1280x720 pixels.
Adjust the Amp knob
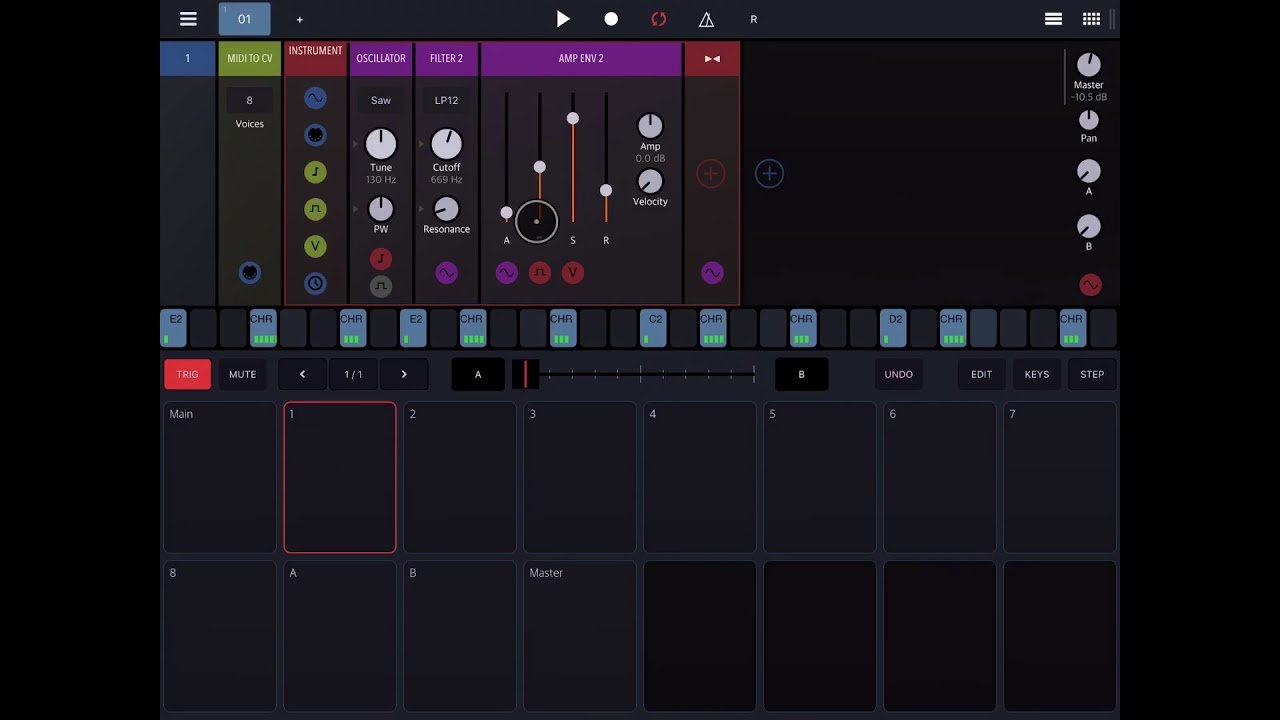point(650,126)
